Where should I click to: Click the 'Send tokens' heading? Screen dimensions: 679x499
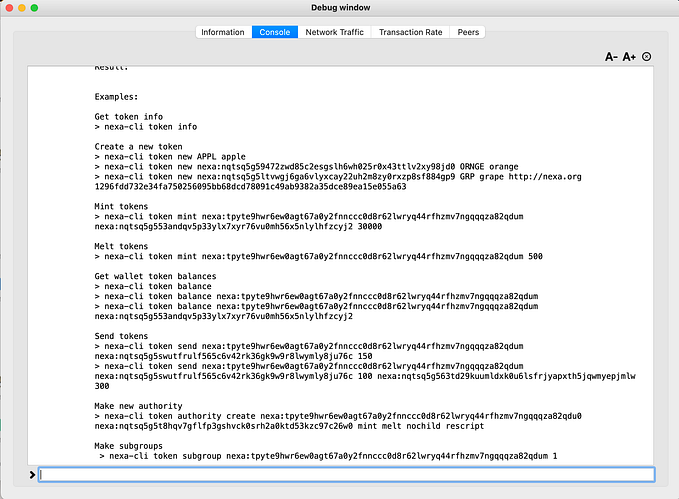click(121, 336)
